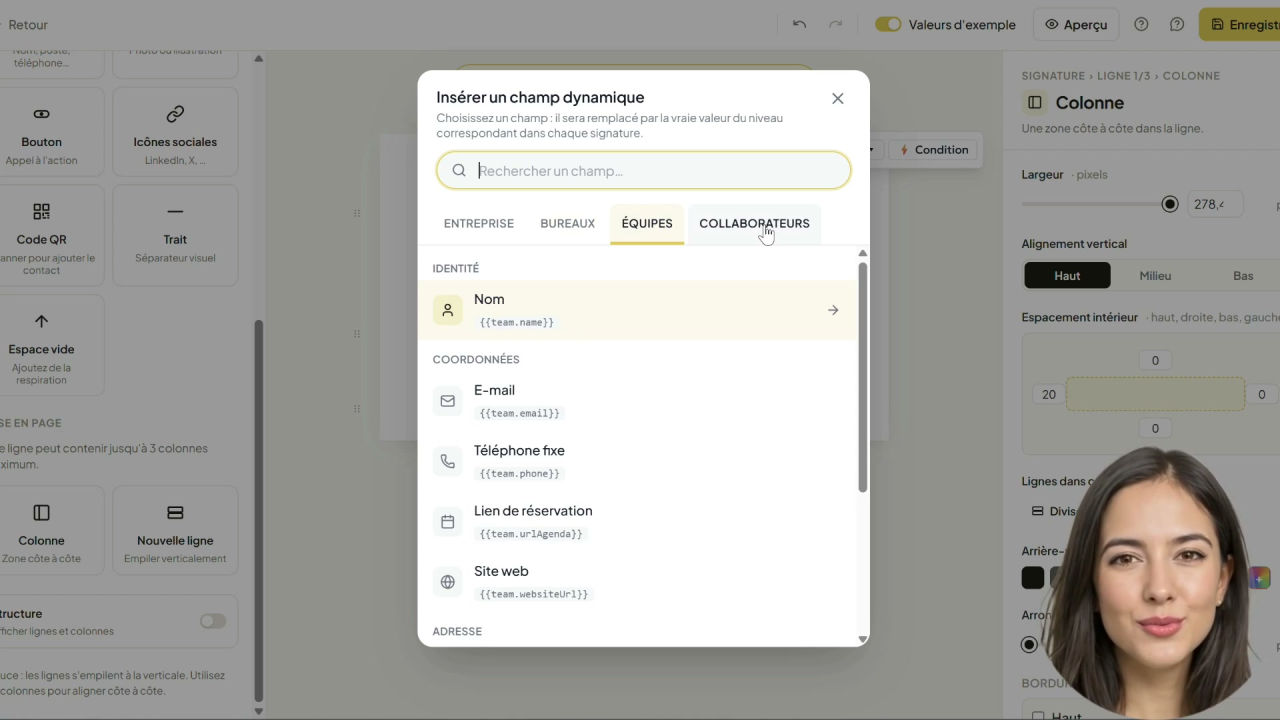This screenshot has width=1280, height=720.
Task: Click the dialog scrollbar down arrow
Action: [863, 639]
